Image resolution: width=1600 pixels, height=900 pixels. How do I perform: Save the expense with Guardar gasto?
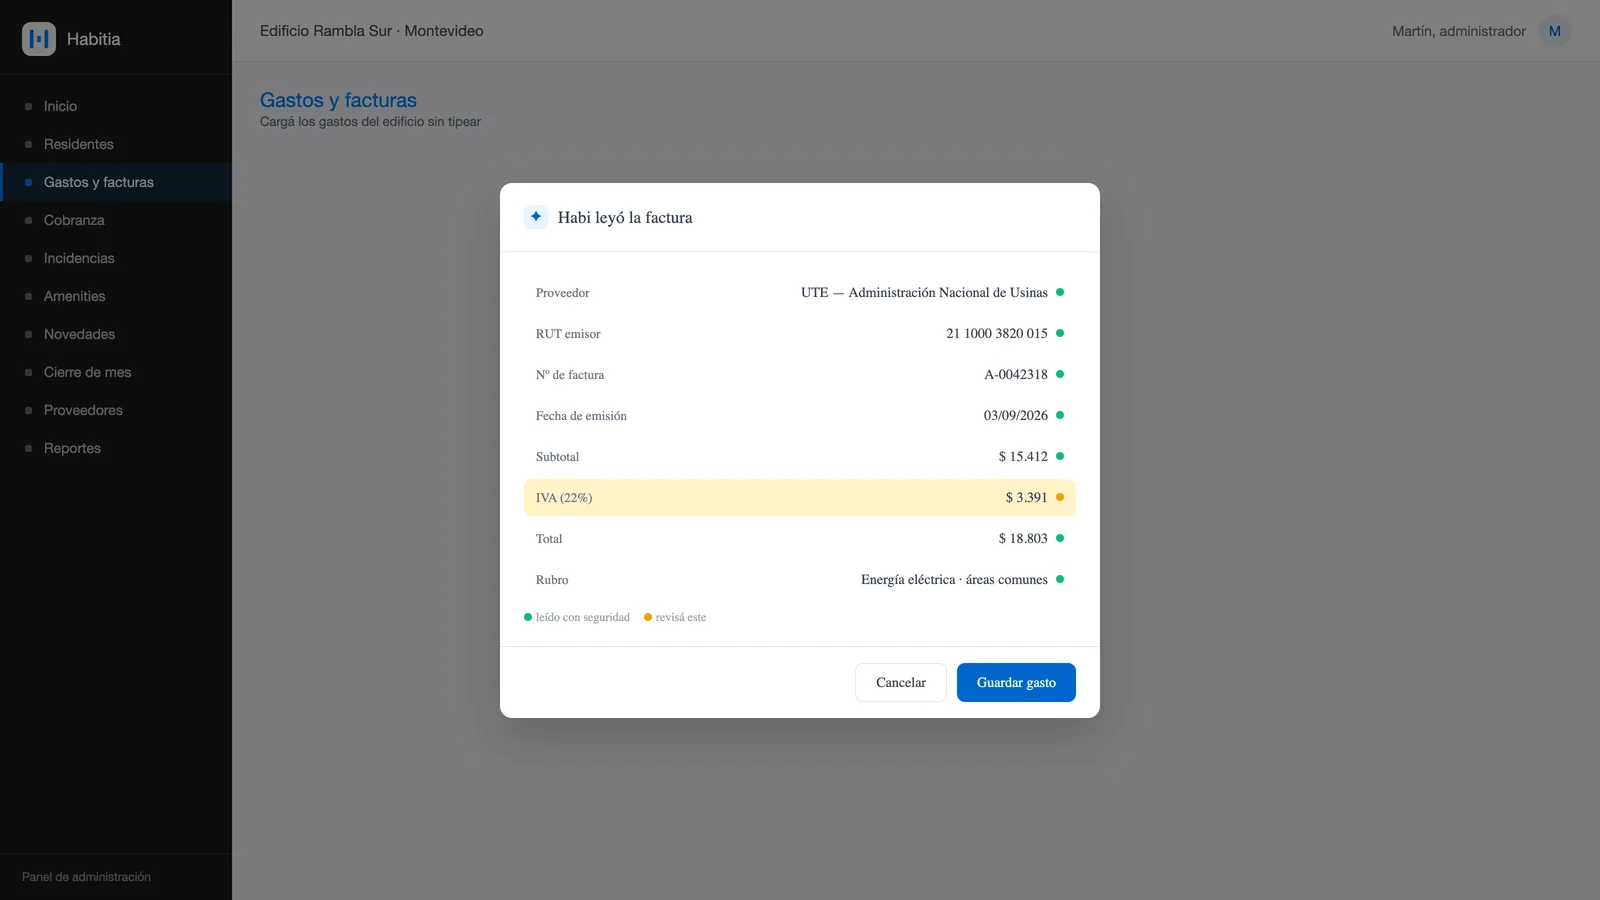point(1016,683)
